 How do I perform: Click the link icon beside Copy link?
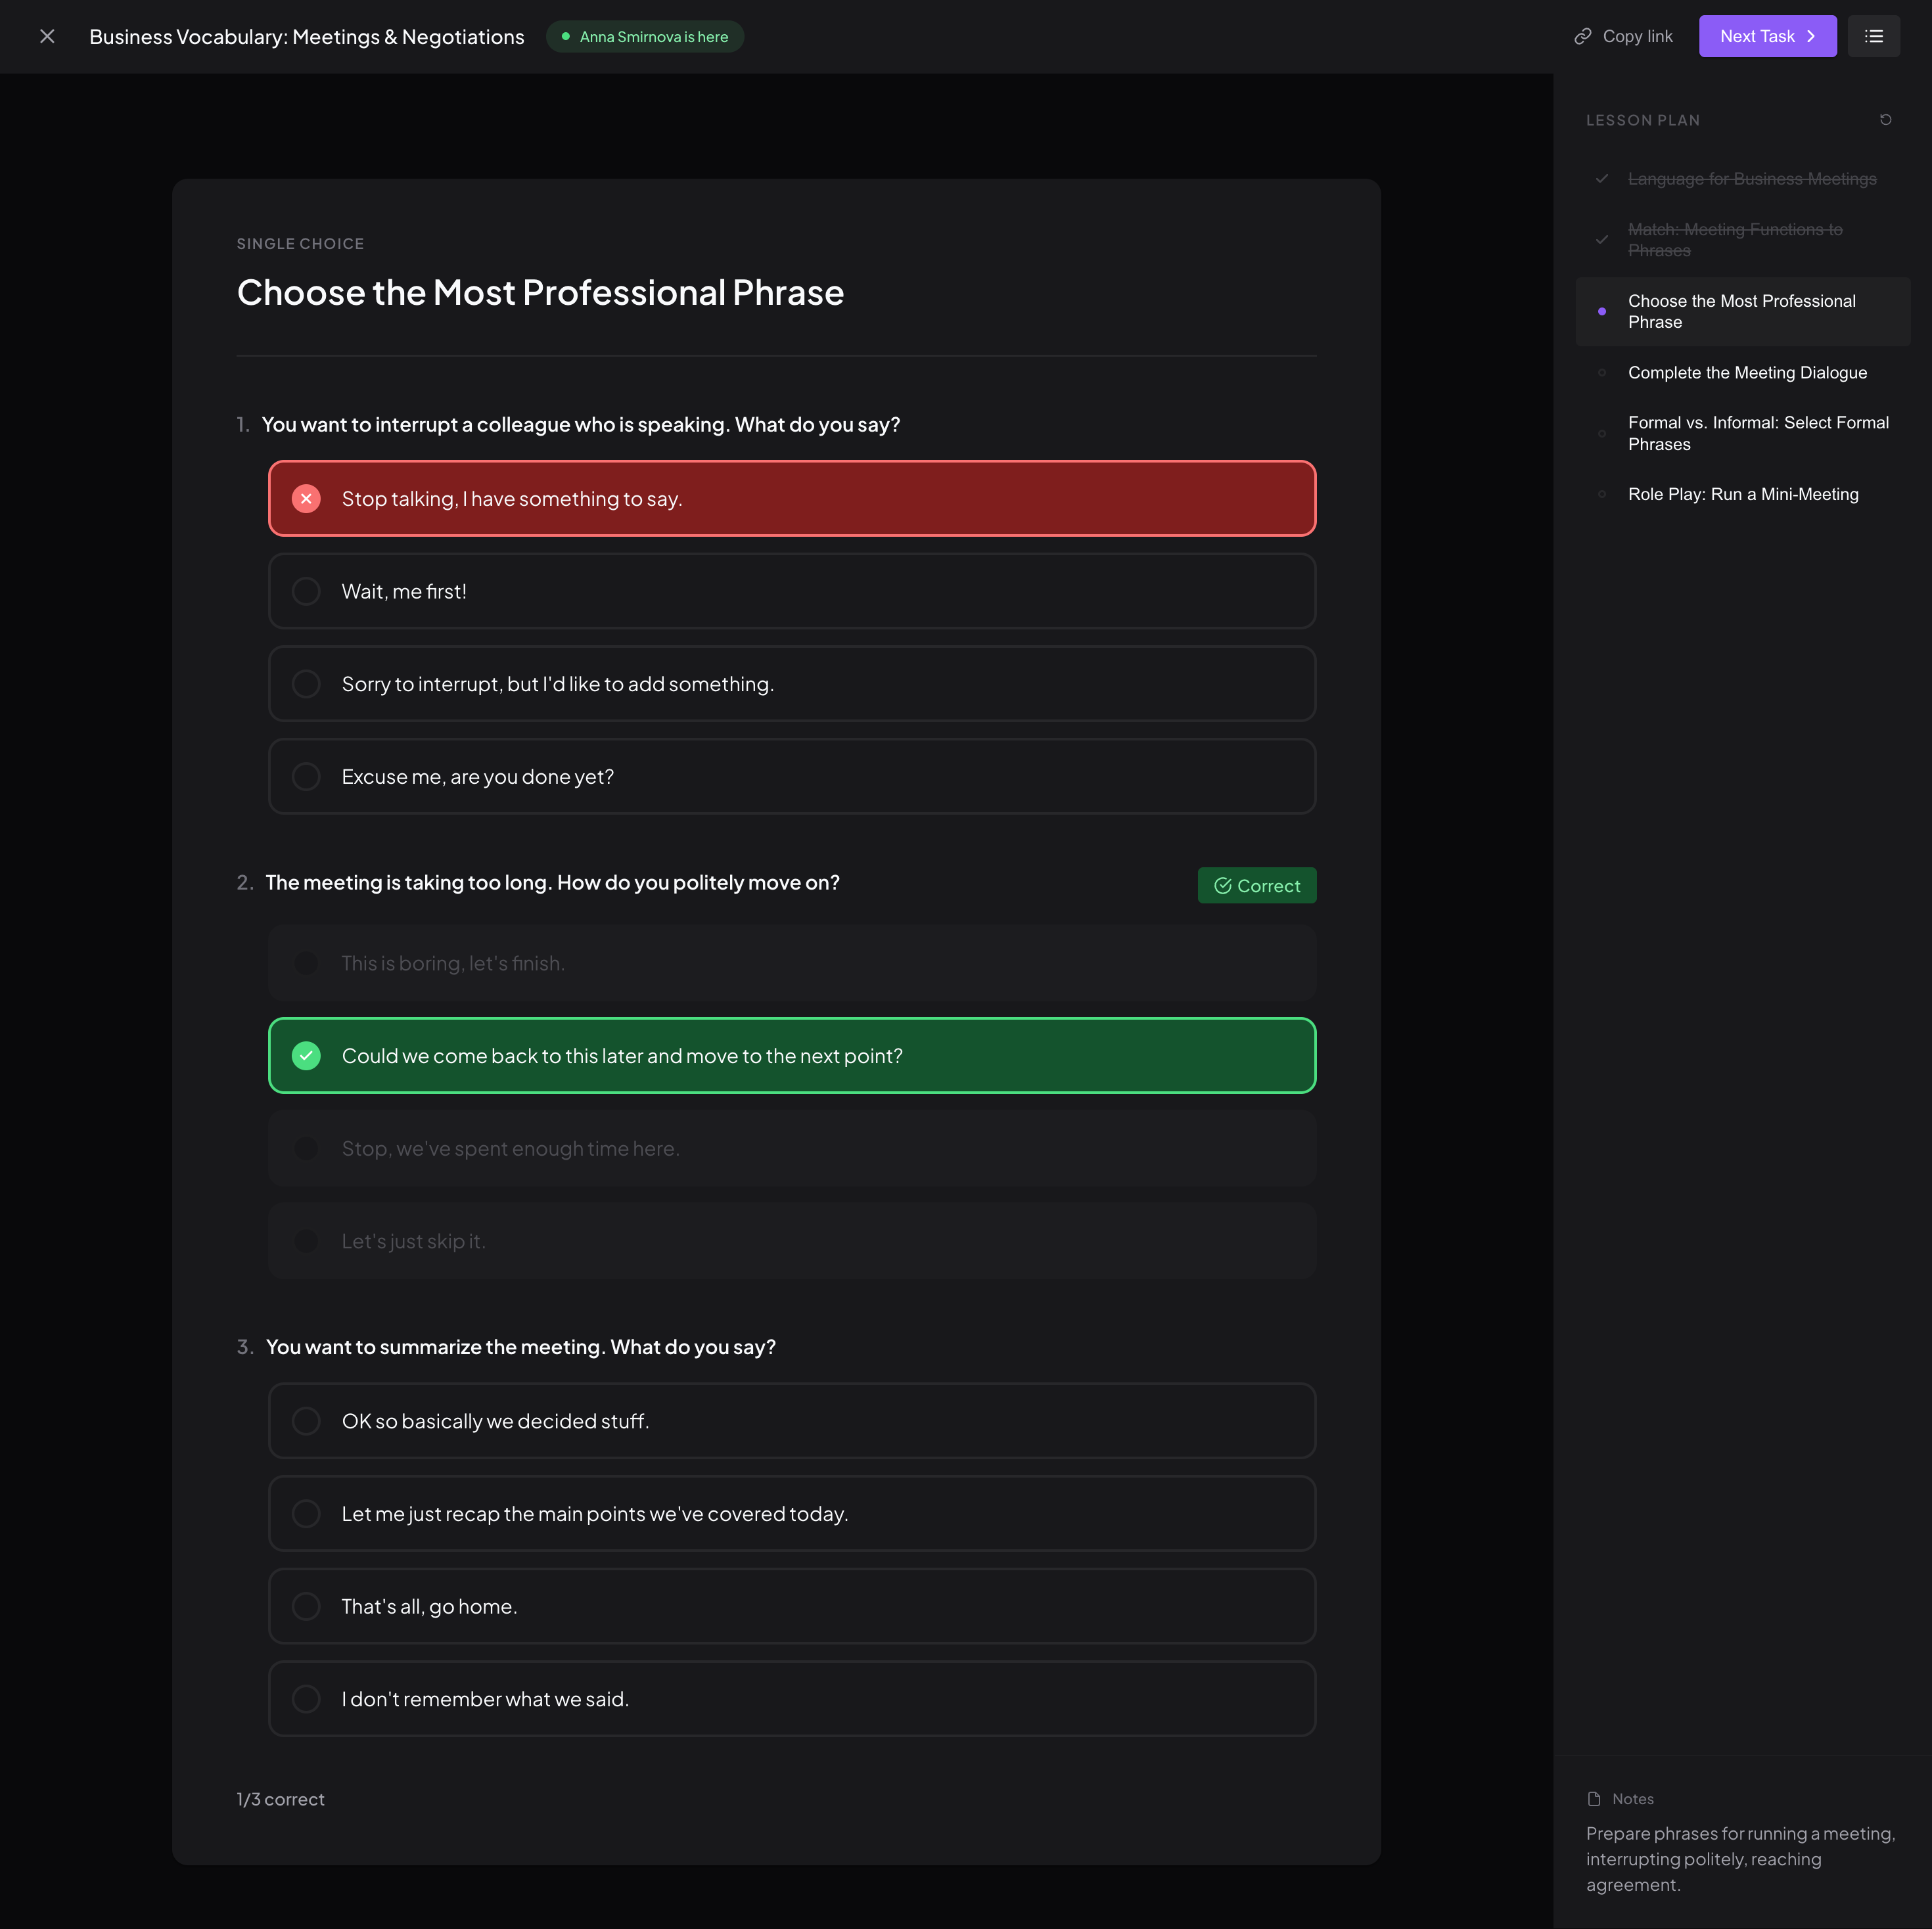tap(1583, 37)
